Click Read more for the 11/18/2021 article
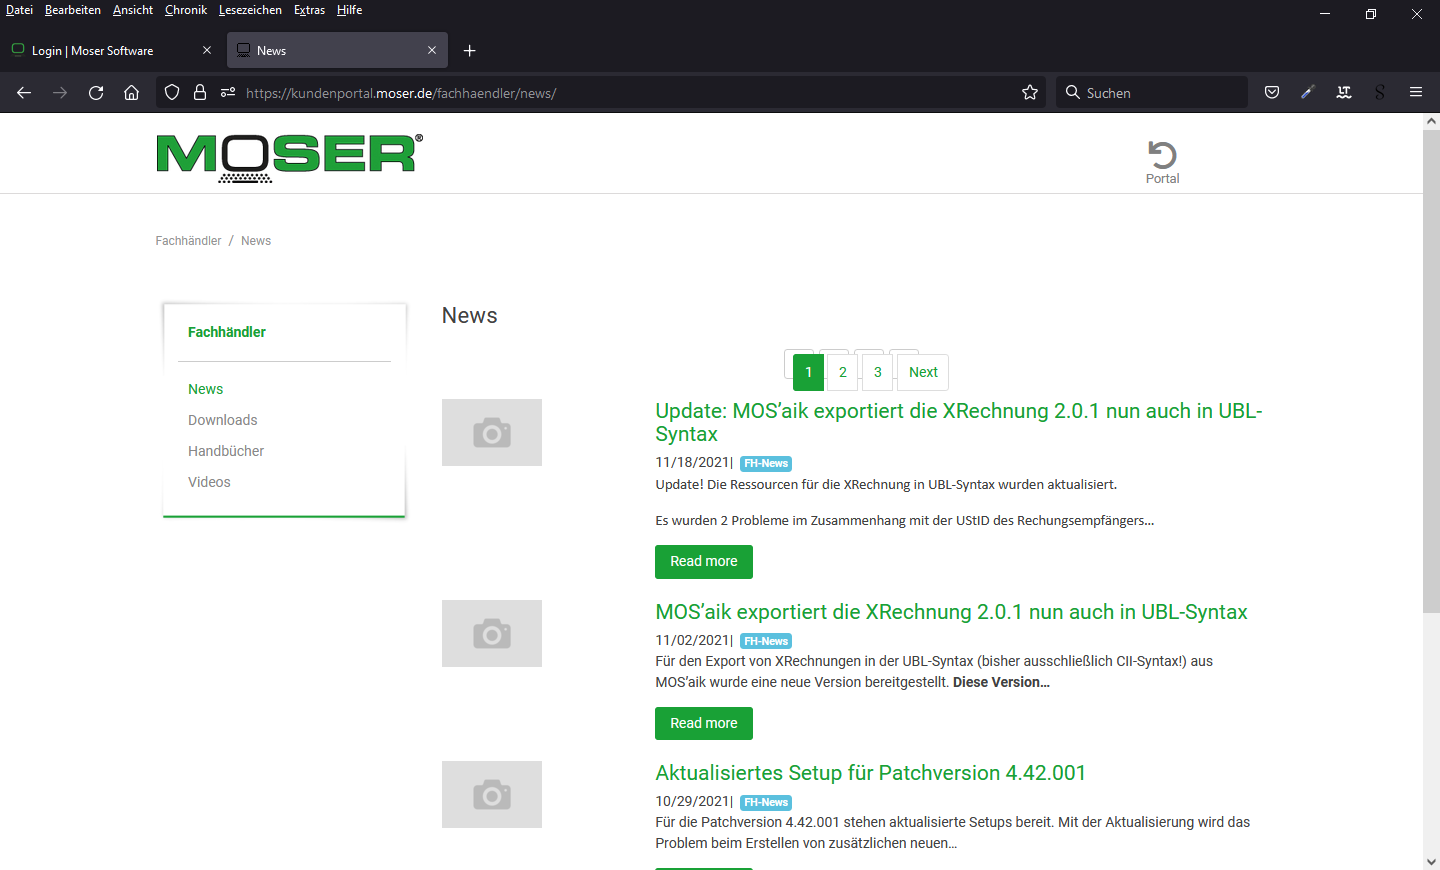This screenshot has width=1440, height=870. coord(704,562)
